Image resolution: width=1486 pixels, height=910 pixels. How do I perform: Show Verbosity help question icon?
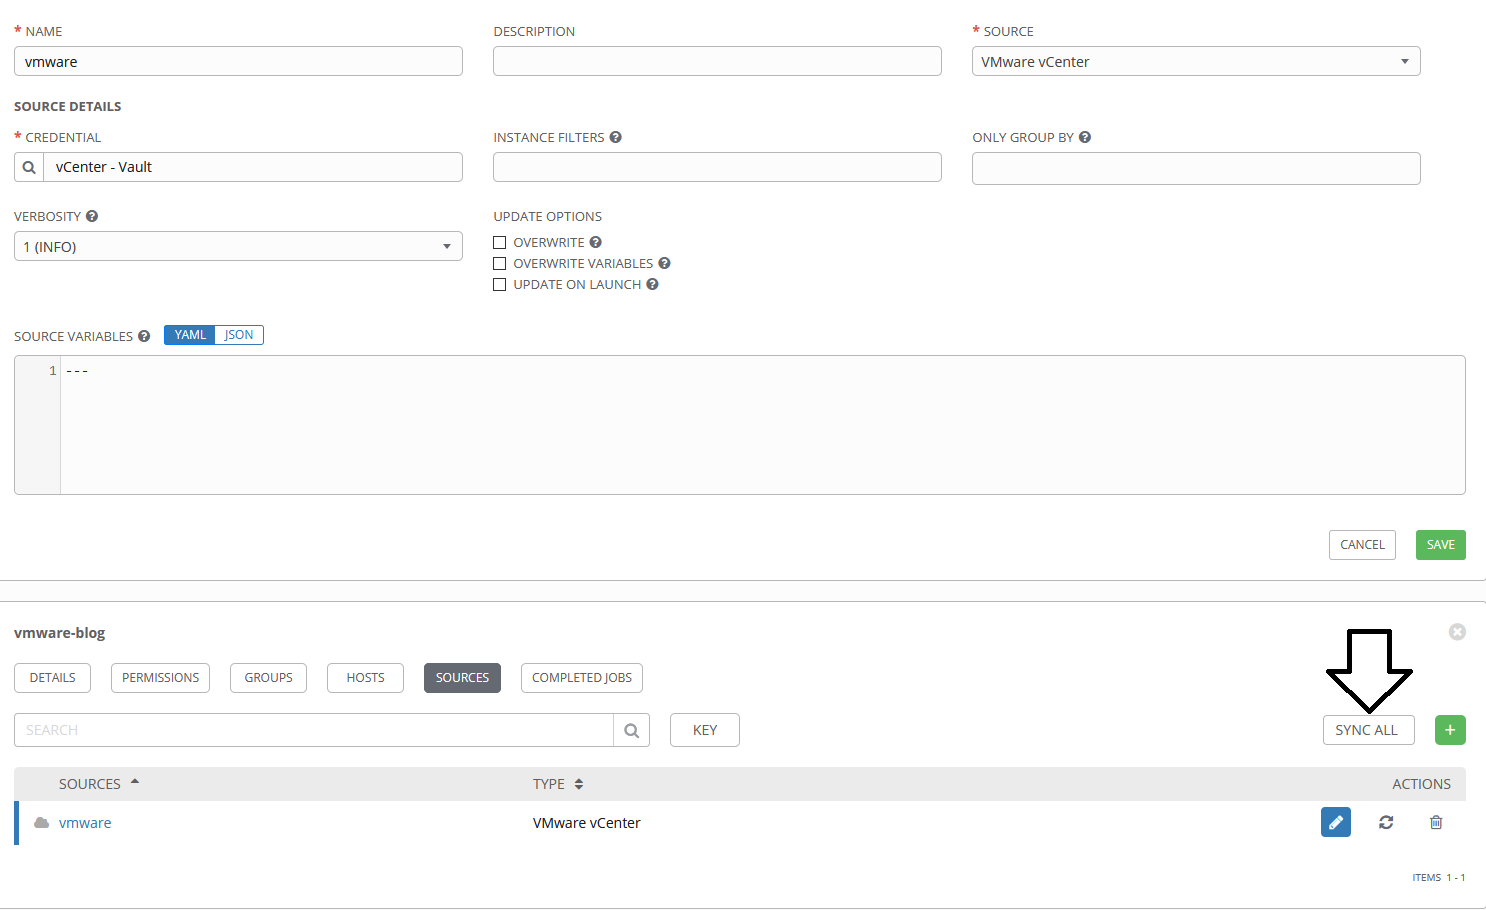tap(92, 216)
